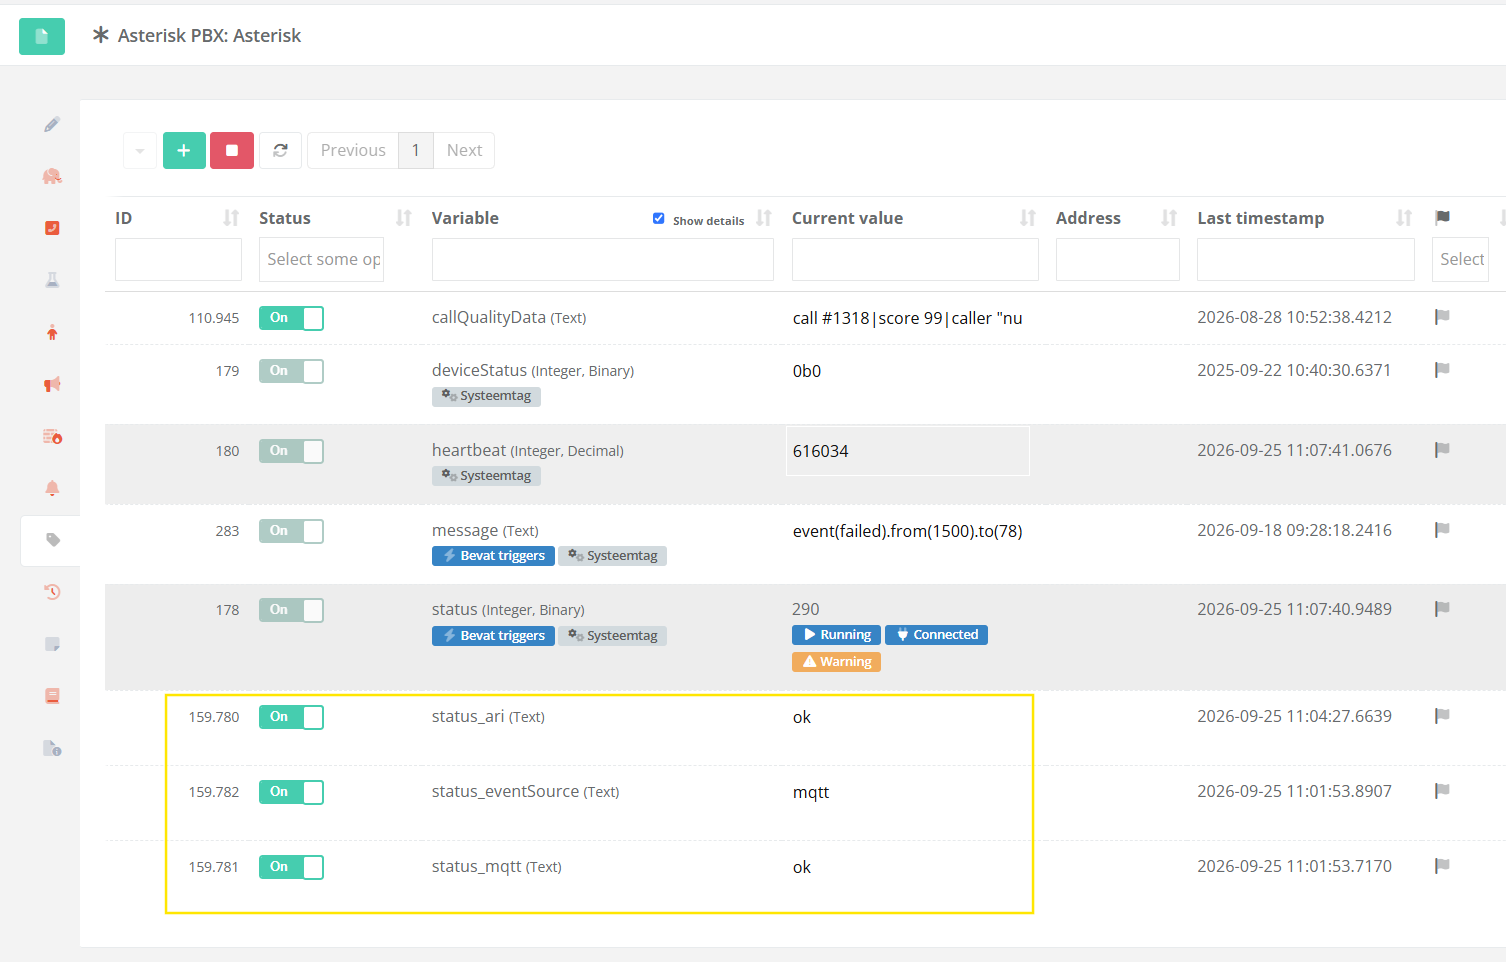Click the refresh icon in the toolbar
This screenshot has width=1506, height=962.
click(x=280, y=150)
